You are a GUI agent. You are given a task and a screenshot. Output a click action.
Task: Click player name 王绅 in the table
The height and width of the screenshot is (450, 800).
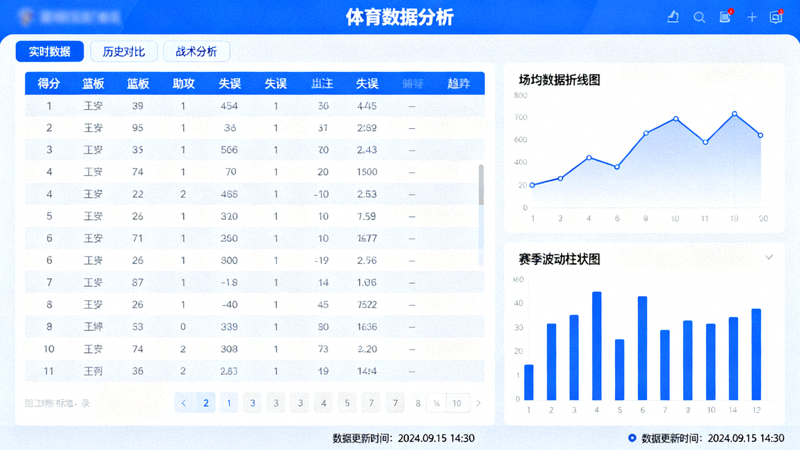coord(93,327)
